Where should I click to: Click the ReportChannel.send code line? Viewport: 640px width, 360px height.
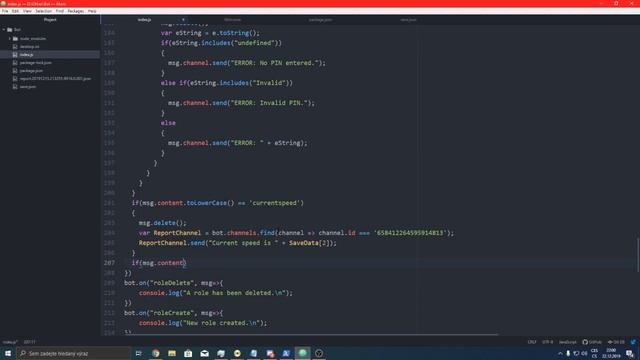coord(238,243)
